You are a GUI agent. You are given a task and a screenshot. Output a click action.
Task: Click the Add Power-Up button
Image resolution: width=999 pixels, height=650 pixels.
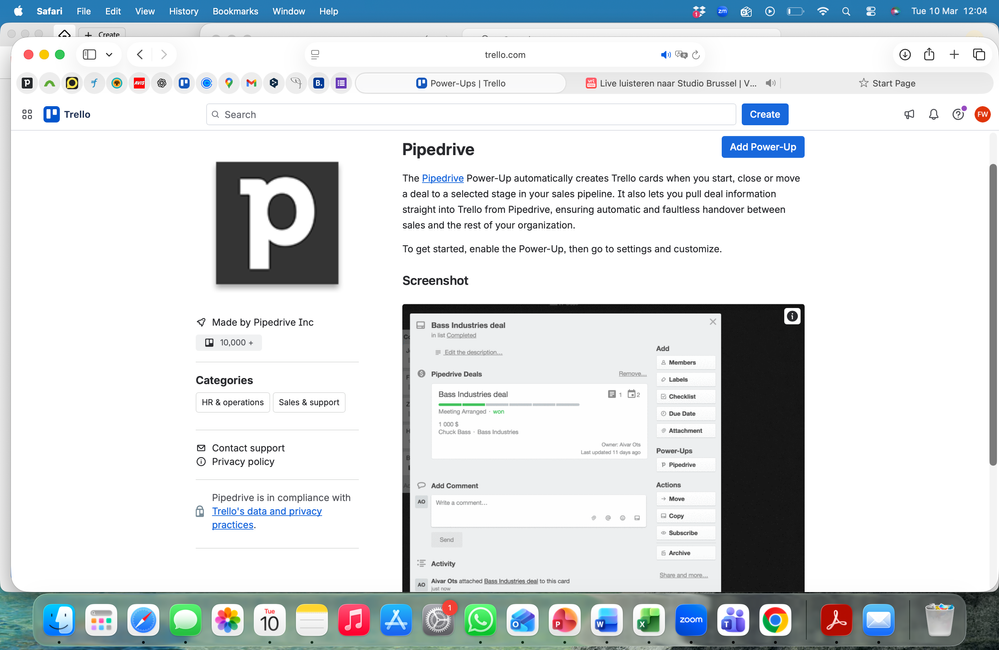click(x=763, y=147)
